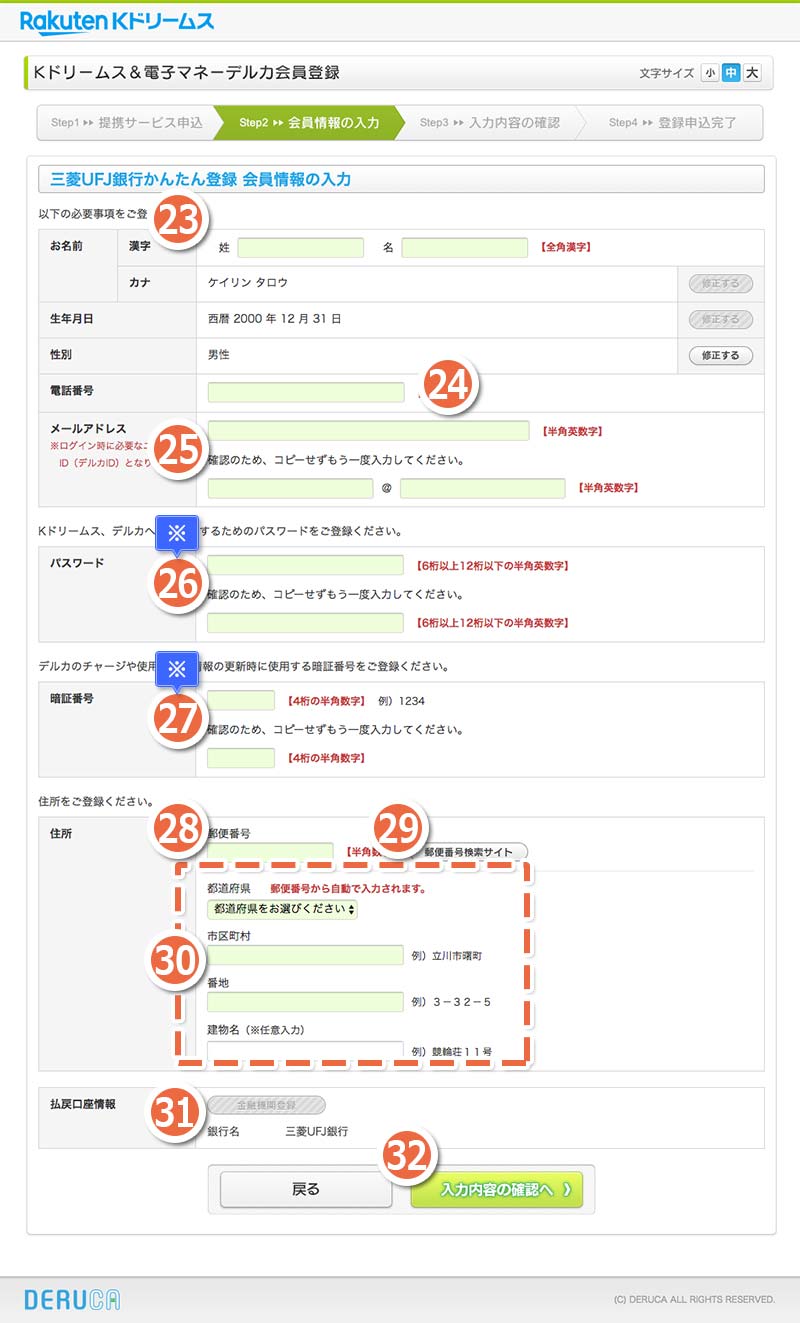The height and width of the screenshot is (1323, 800).
Task: Set font size to 大
Action: [752, 73]
